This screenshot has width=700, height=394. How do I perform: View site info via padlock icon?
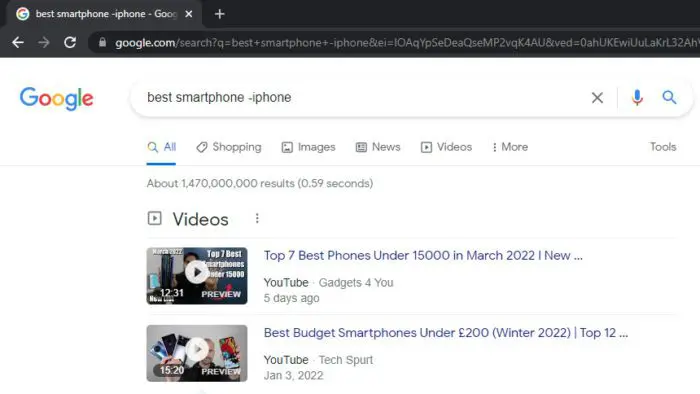coord(103,42)
